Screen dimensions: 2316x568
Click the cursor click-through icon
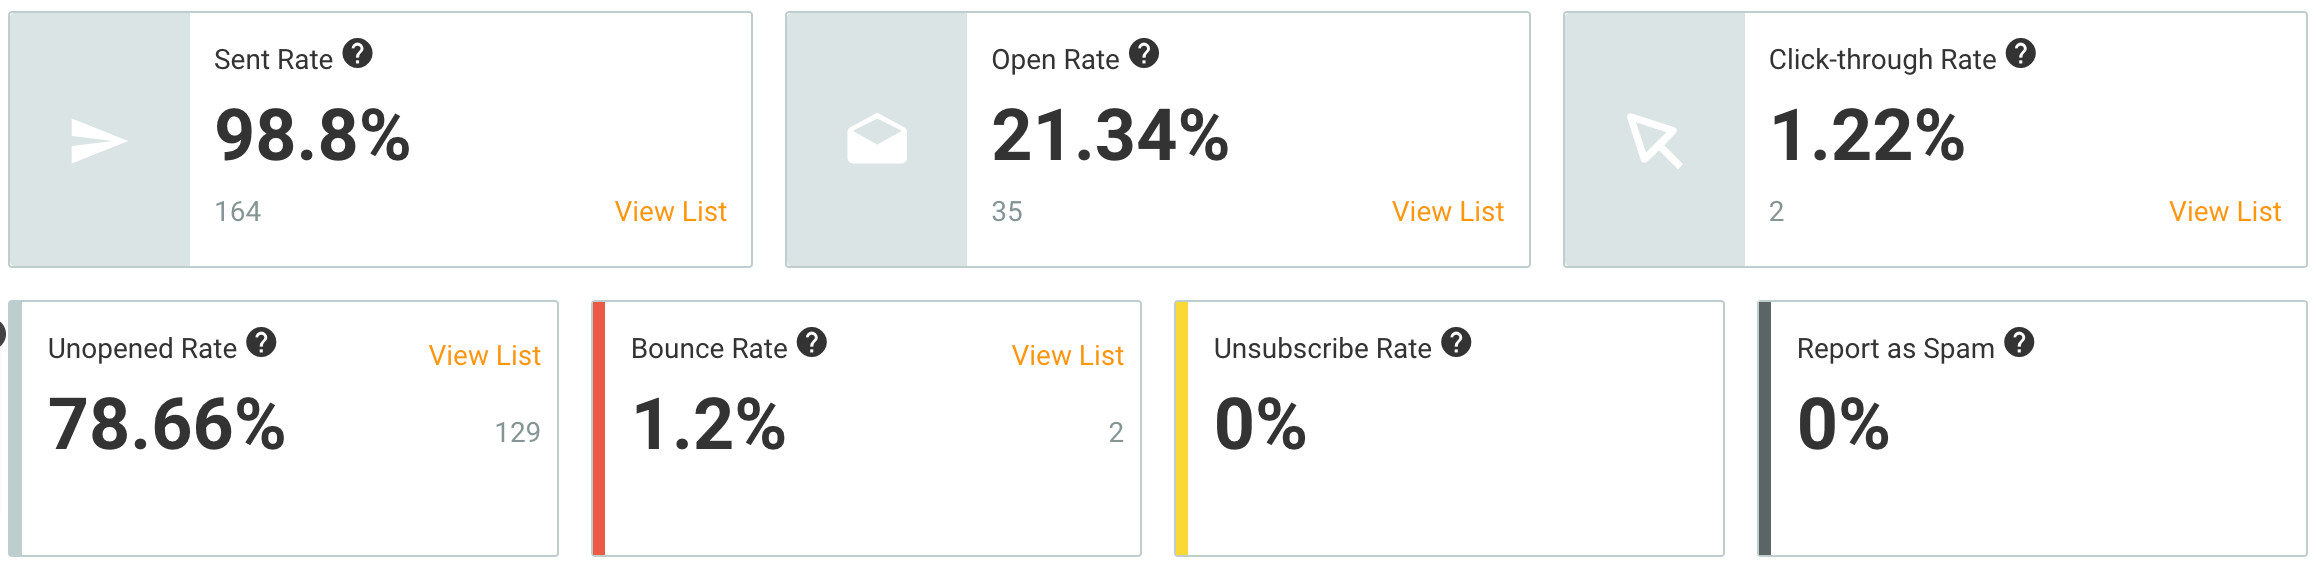(1654, 140)
